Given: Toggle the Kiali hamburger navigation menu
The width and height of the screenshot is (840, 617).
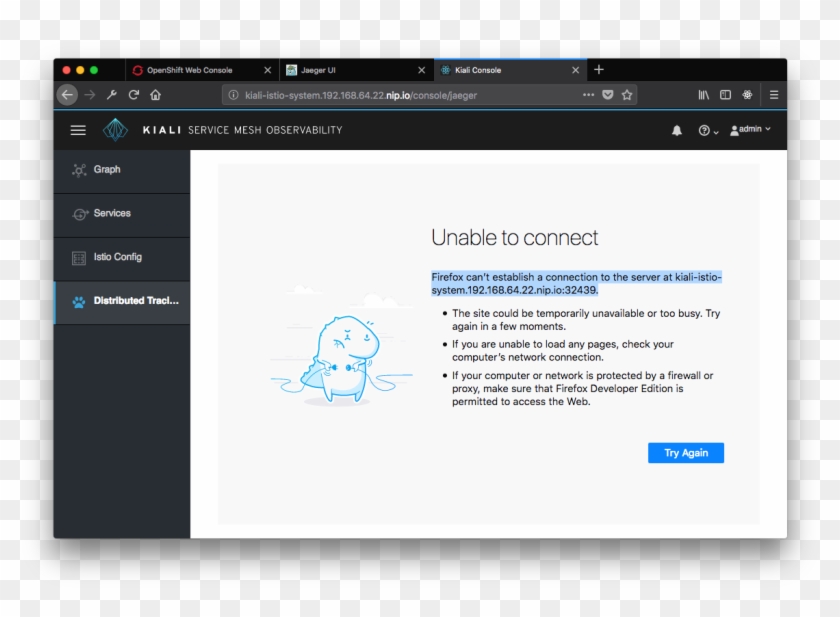Looking at the screenshot, I should 78,130.
